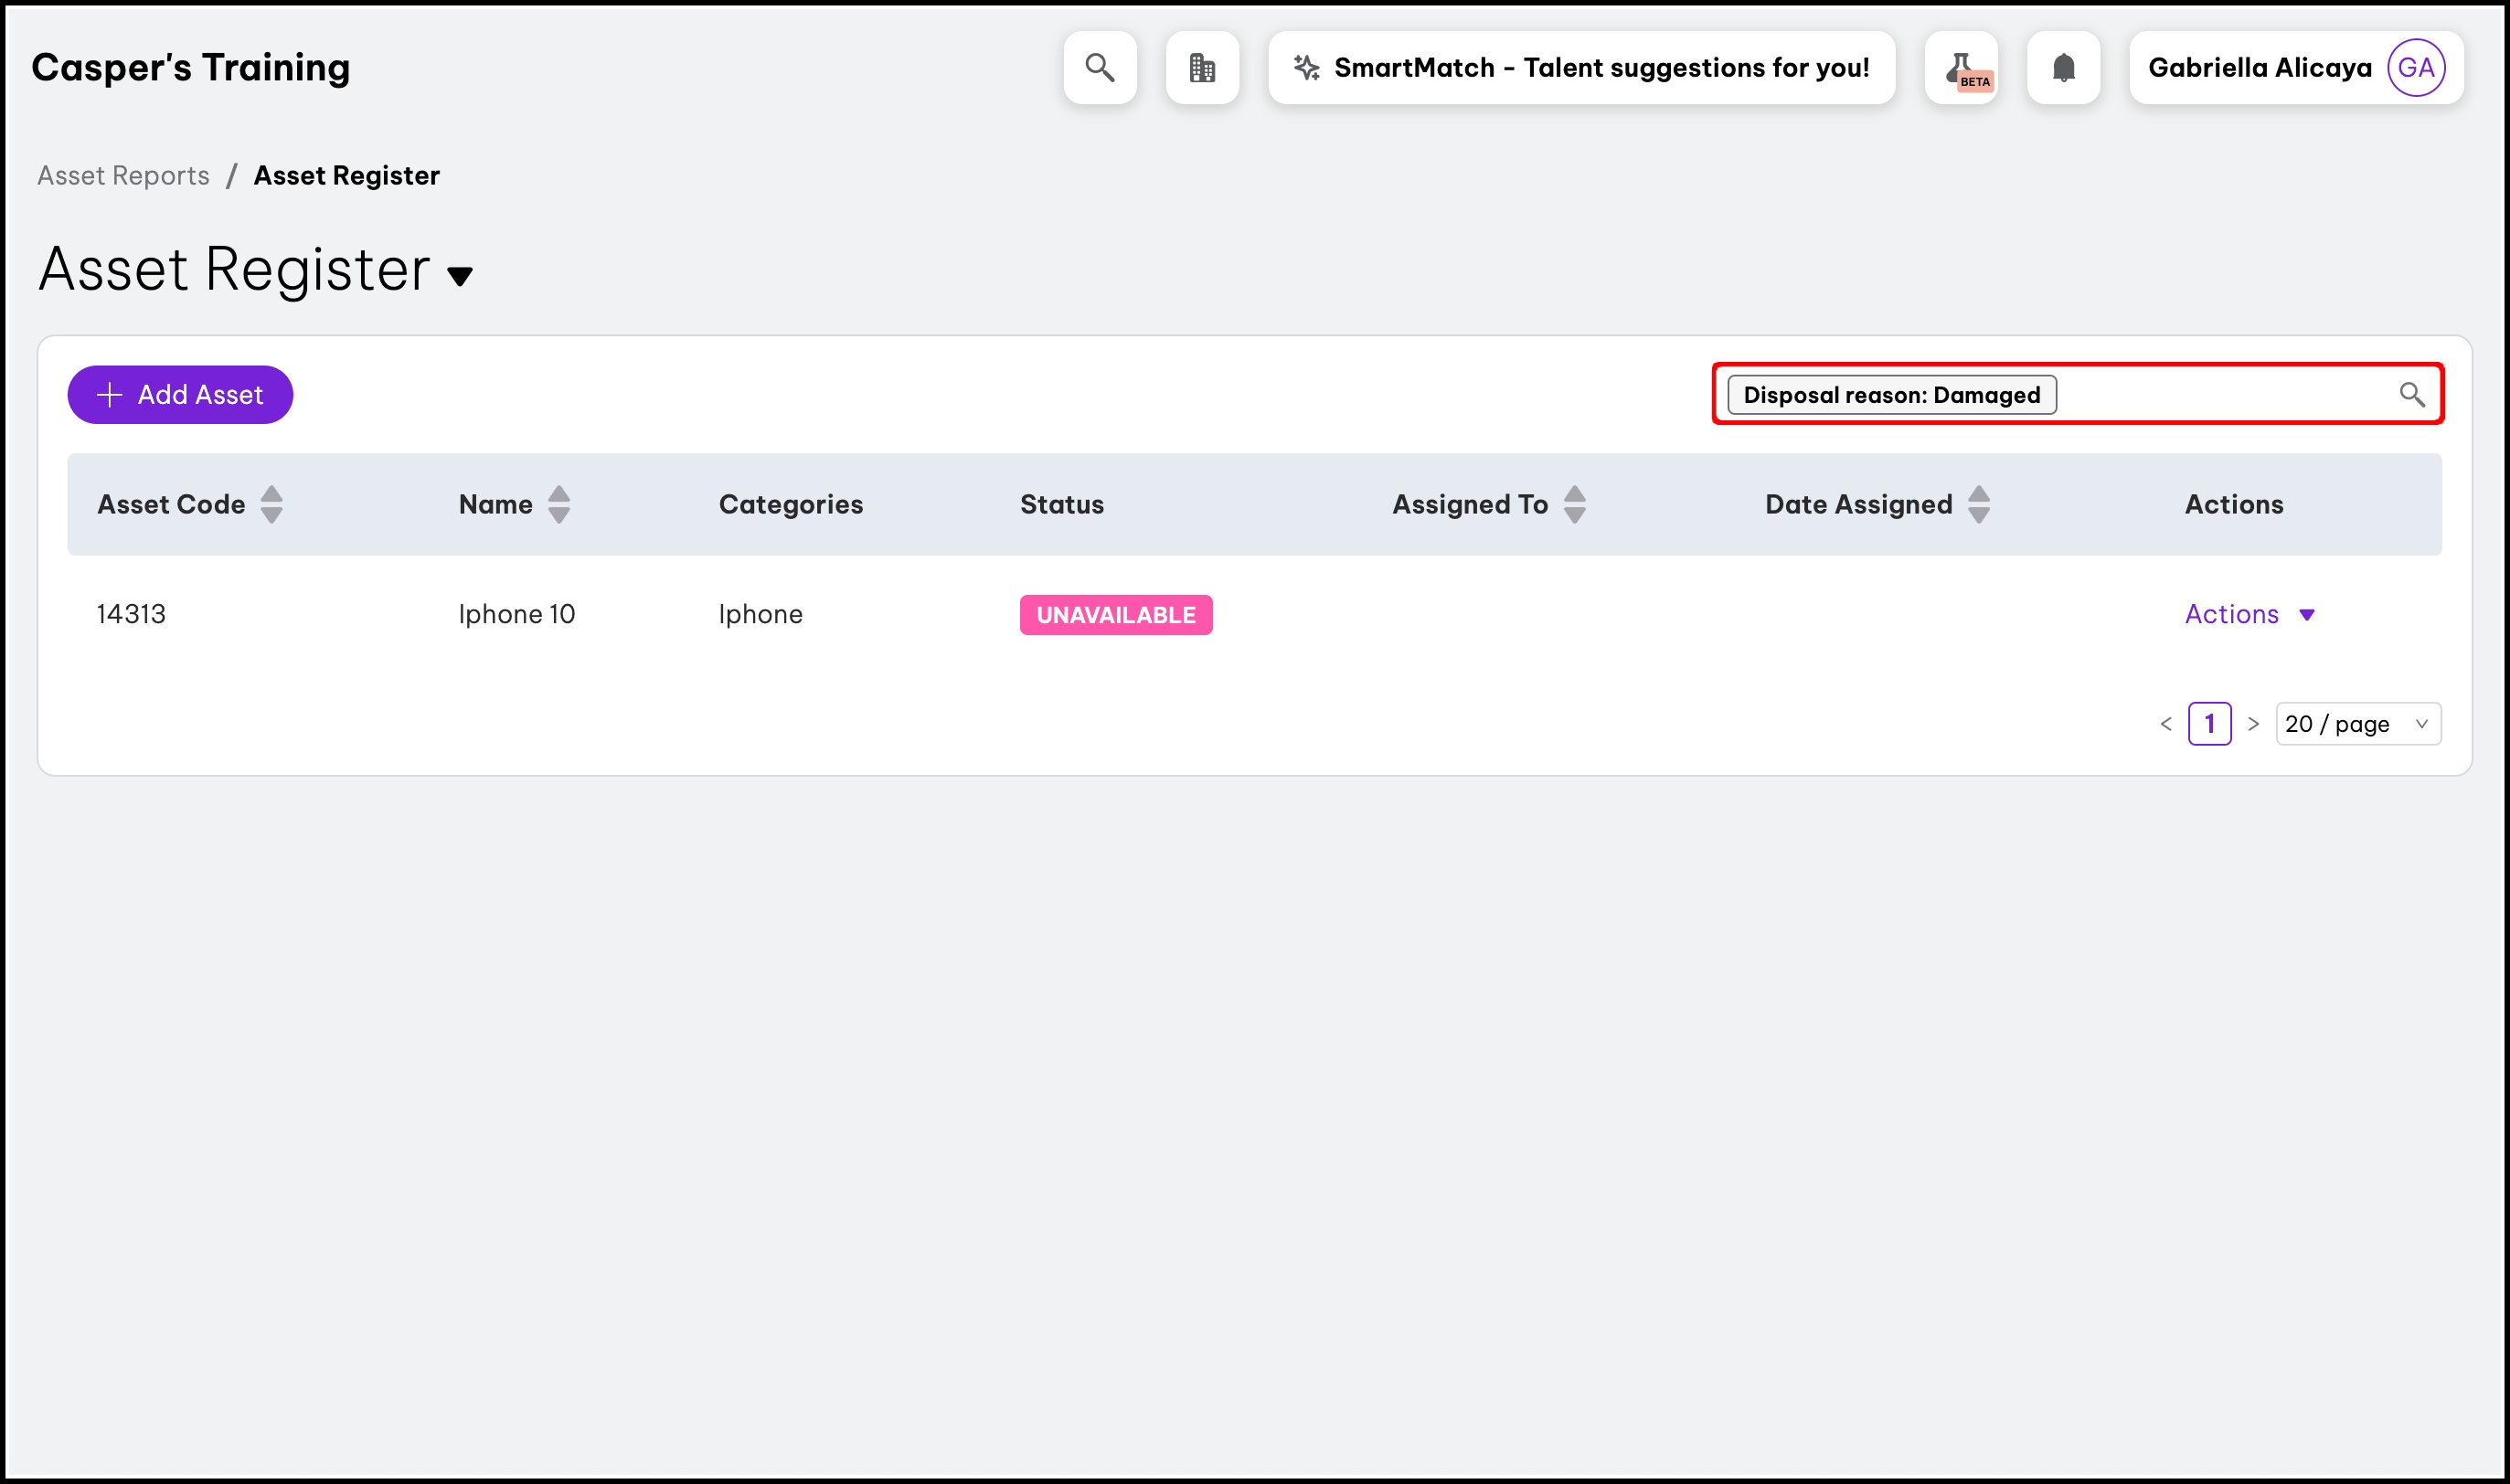Sort by Date Assigned column arrows
Image resolution: width=2510 pixels, height=1484 pixels.
(1979, 505)
